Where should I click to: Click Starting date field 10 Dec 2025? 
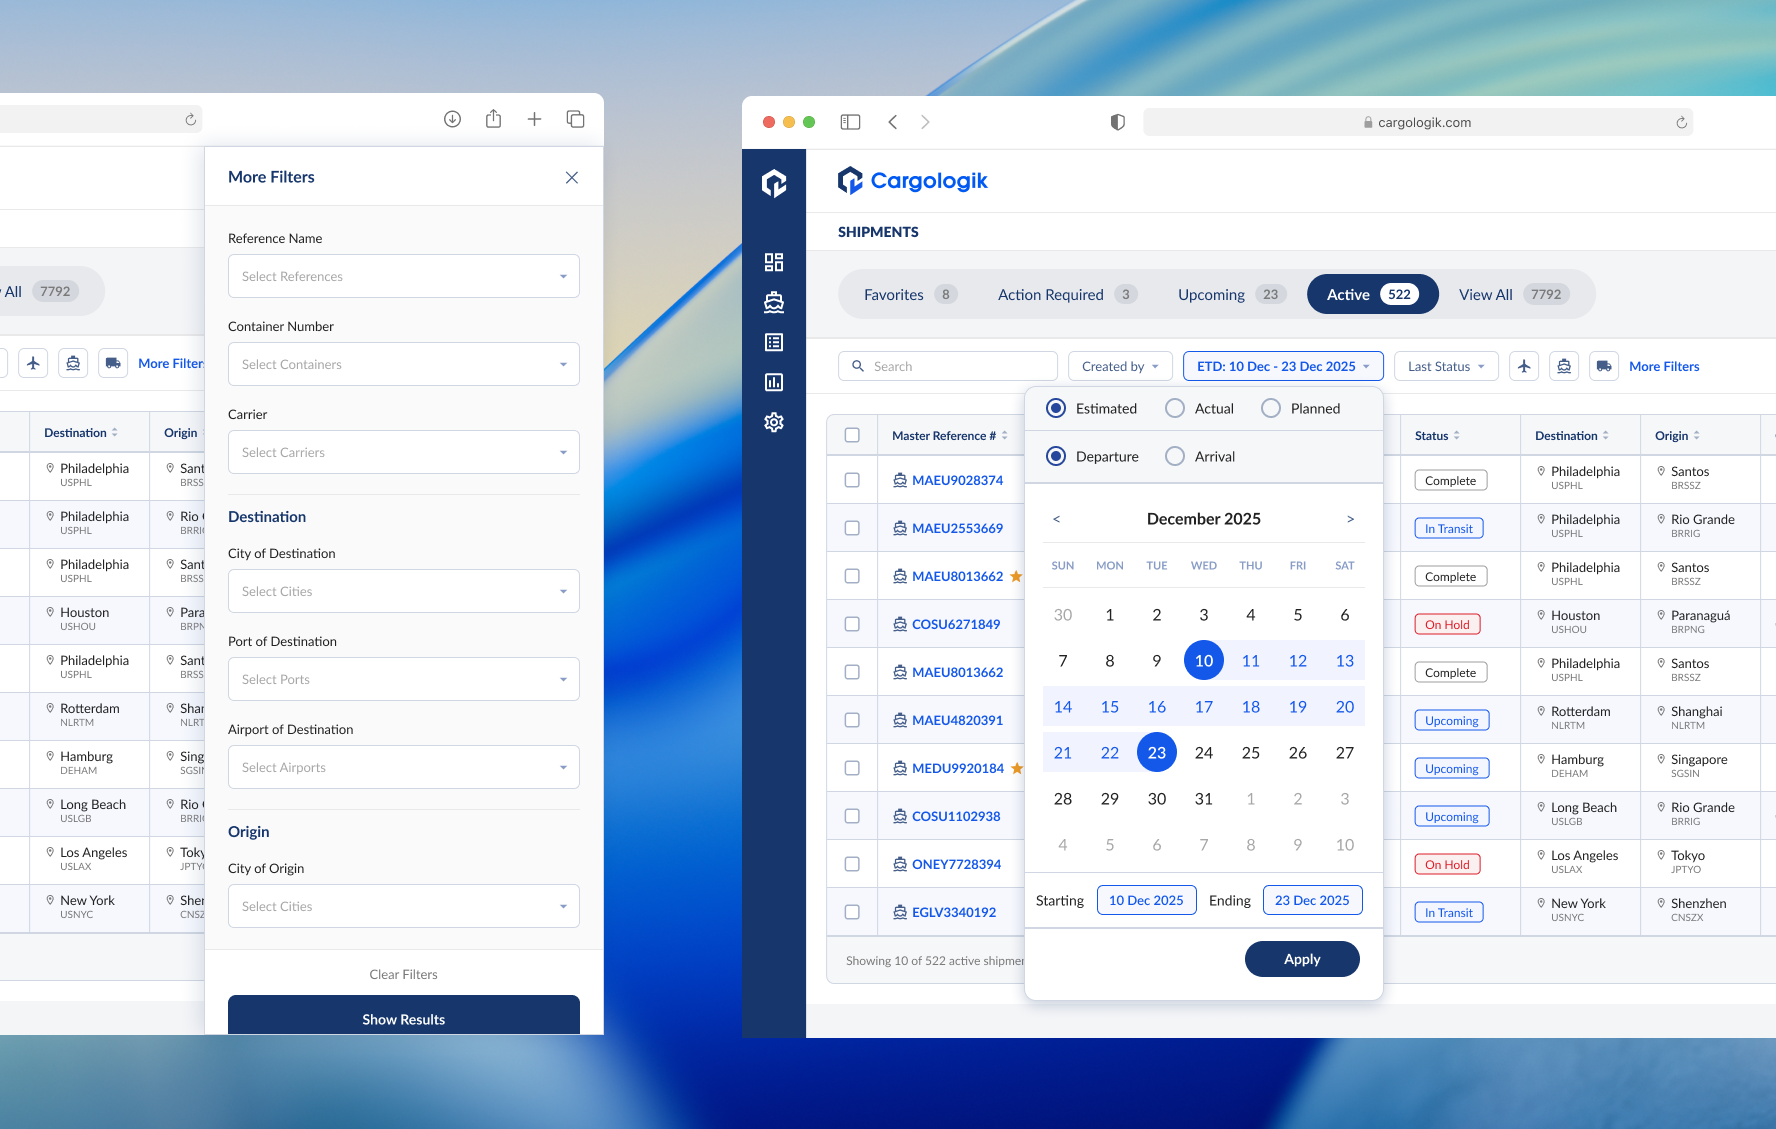pos(1146,900)
